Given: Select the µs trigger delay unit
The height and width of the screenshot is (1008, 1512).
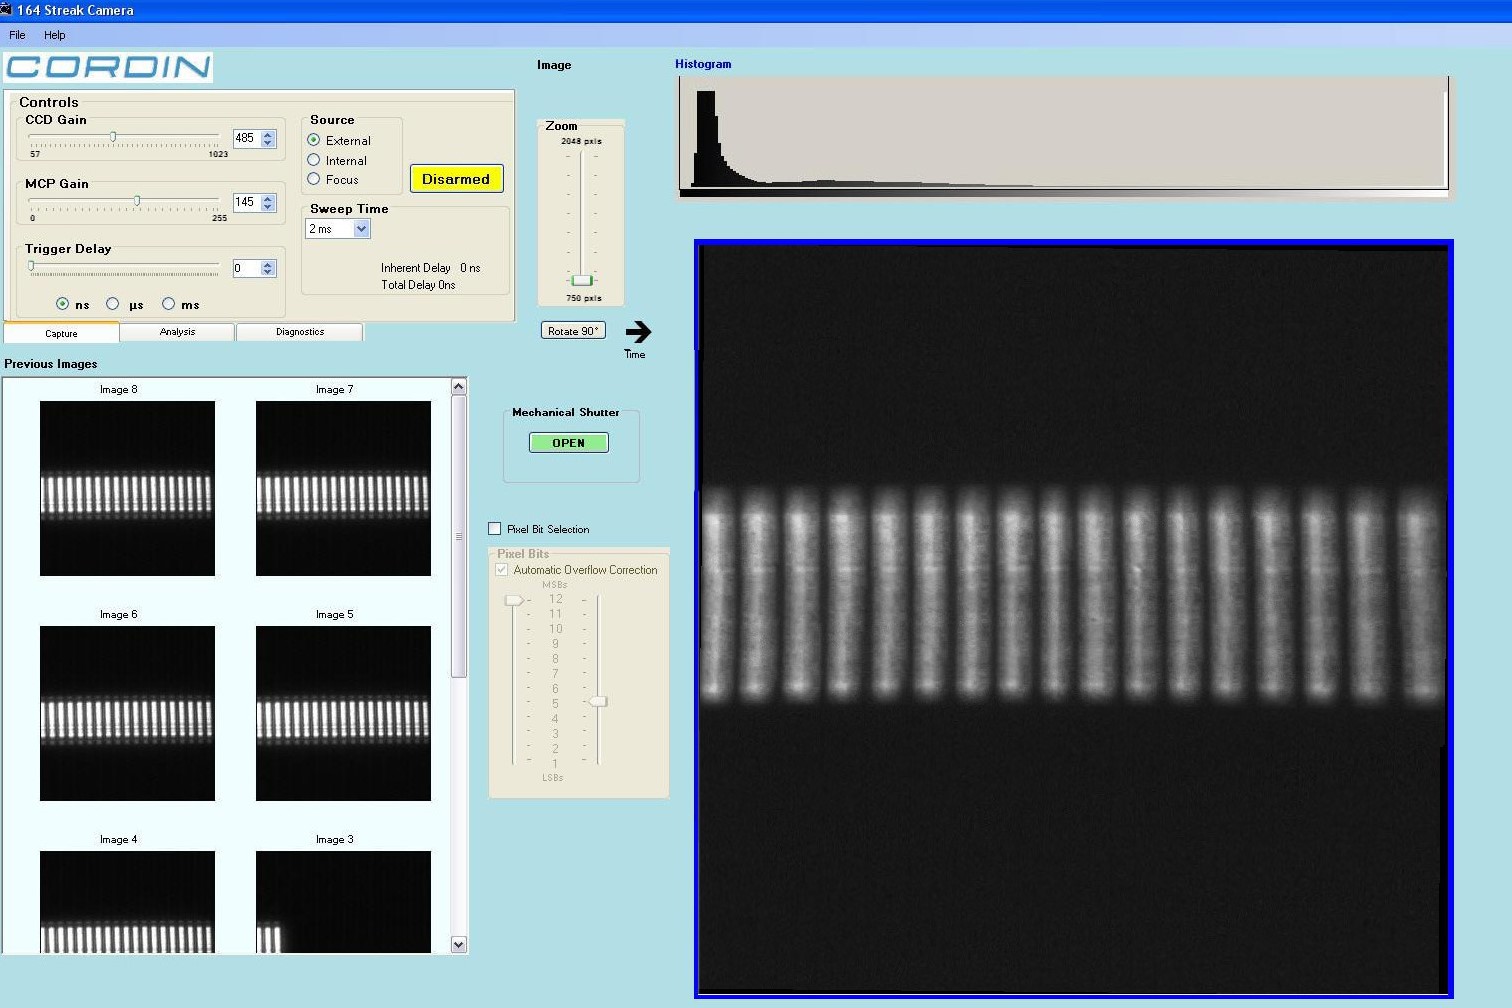Looking at the screenshot, I should click(x=113, y=304).
